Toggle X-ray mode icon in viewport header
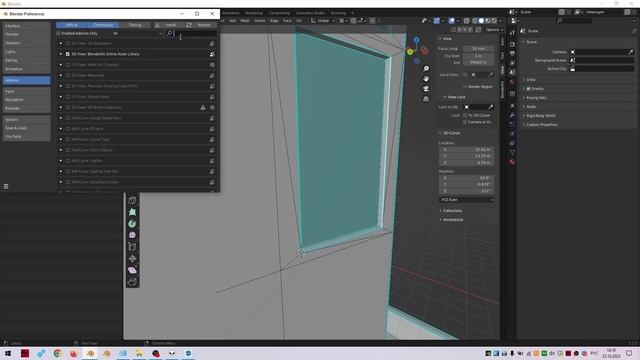 (466, 20)
